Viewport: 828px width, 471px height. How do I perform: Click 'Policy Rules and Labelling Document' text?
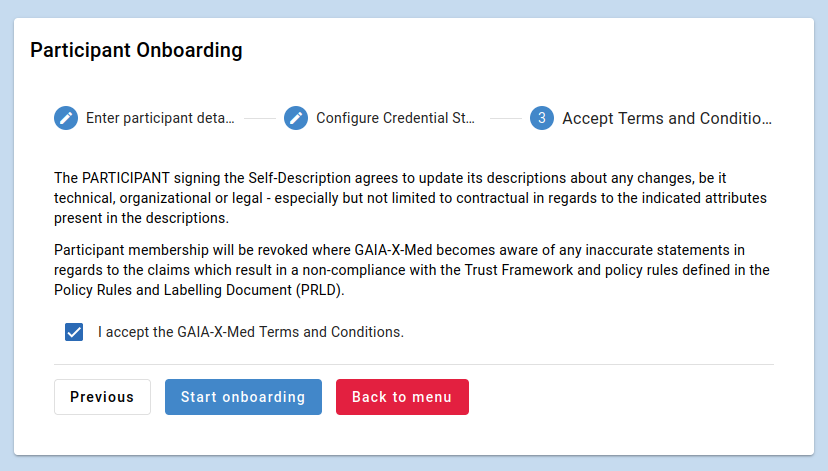point(173,290)
